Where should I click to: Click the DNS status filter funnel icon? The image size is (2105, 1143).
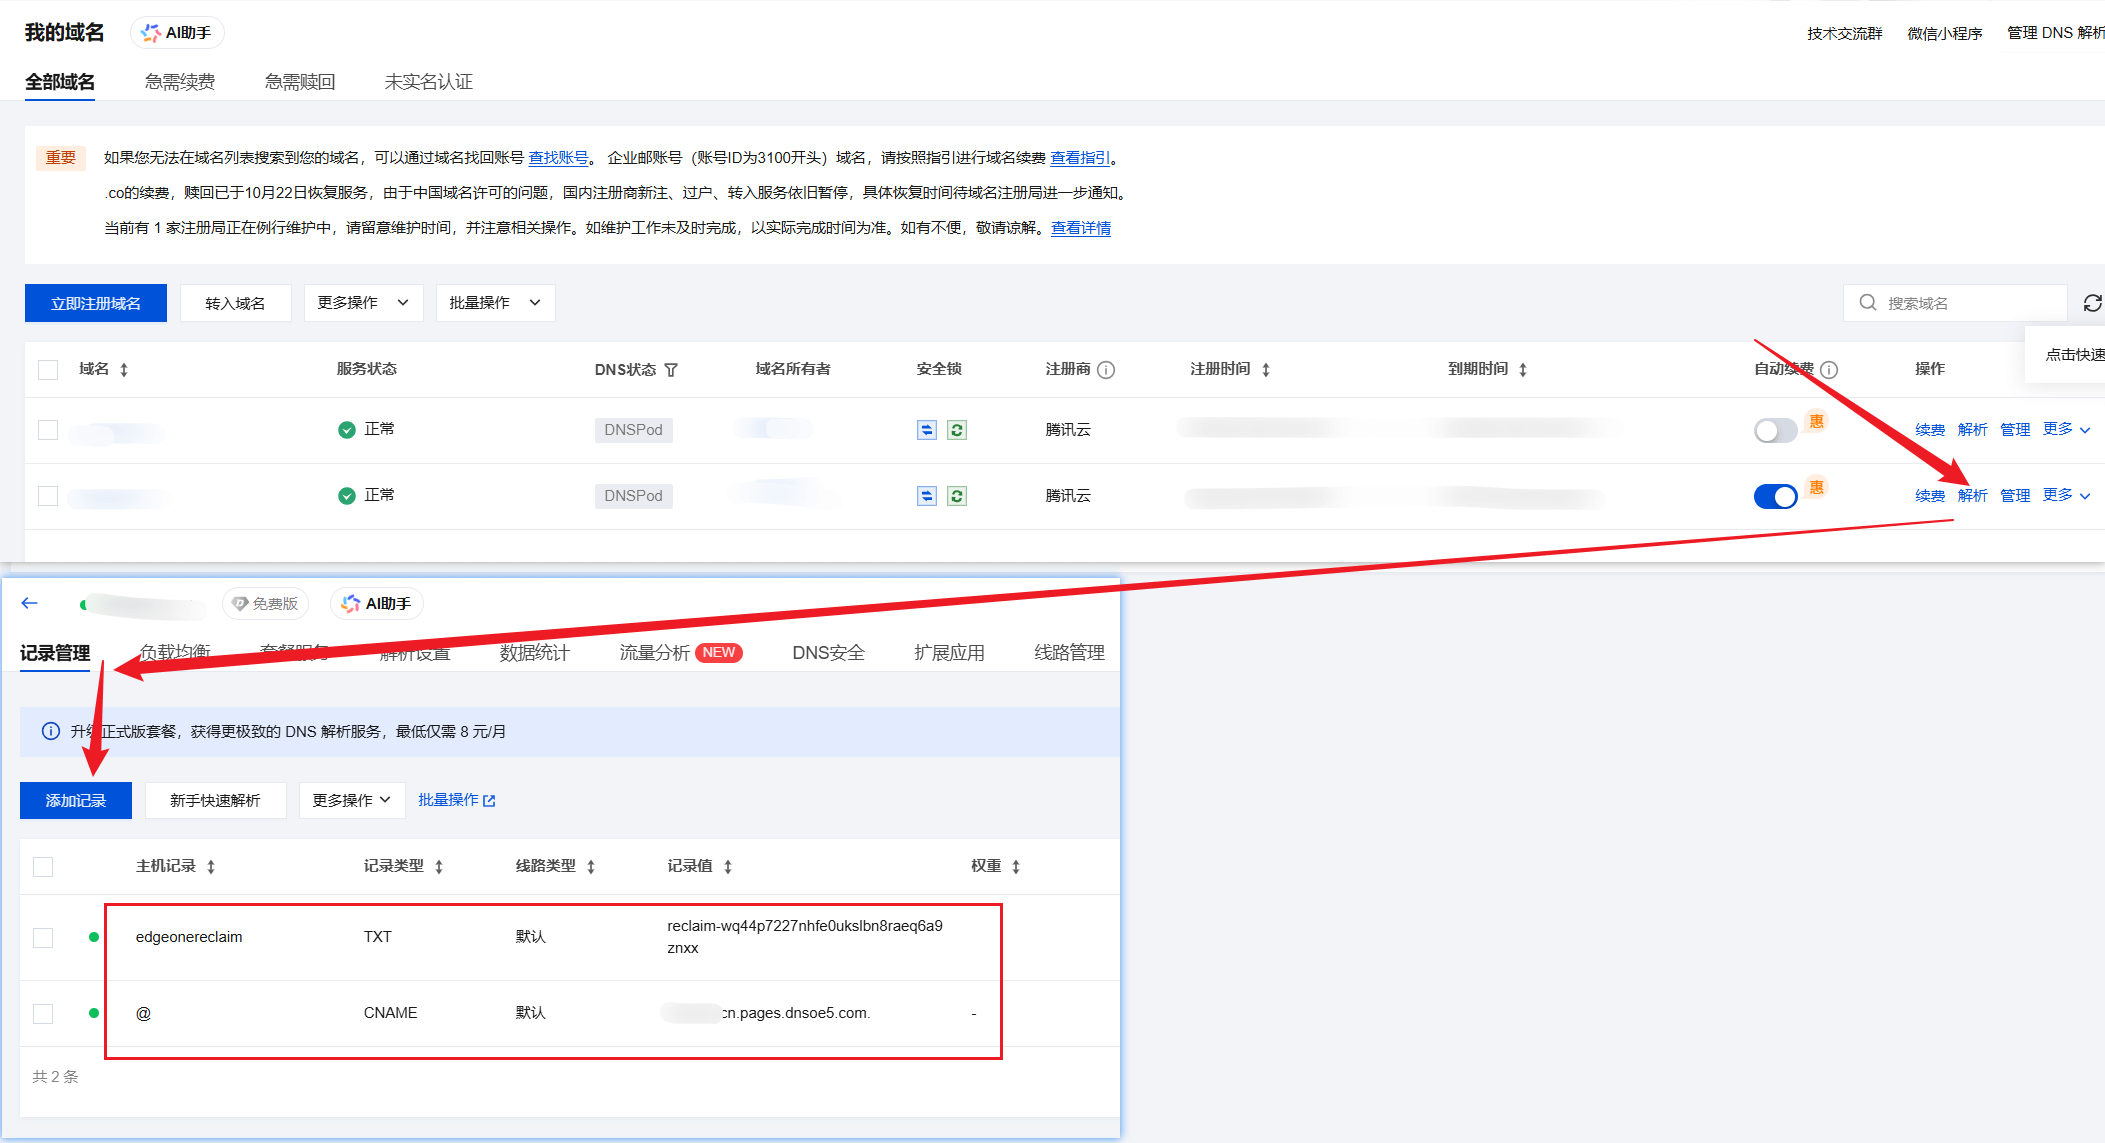pyautogui.click(x=671, y=370)
